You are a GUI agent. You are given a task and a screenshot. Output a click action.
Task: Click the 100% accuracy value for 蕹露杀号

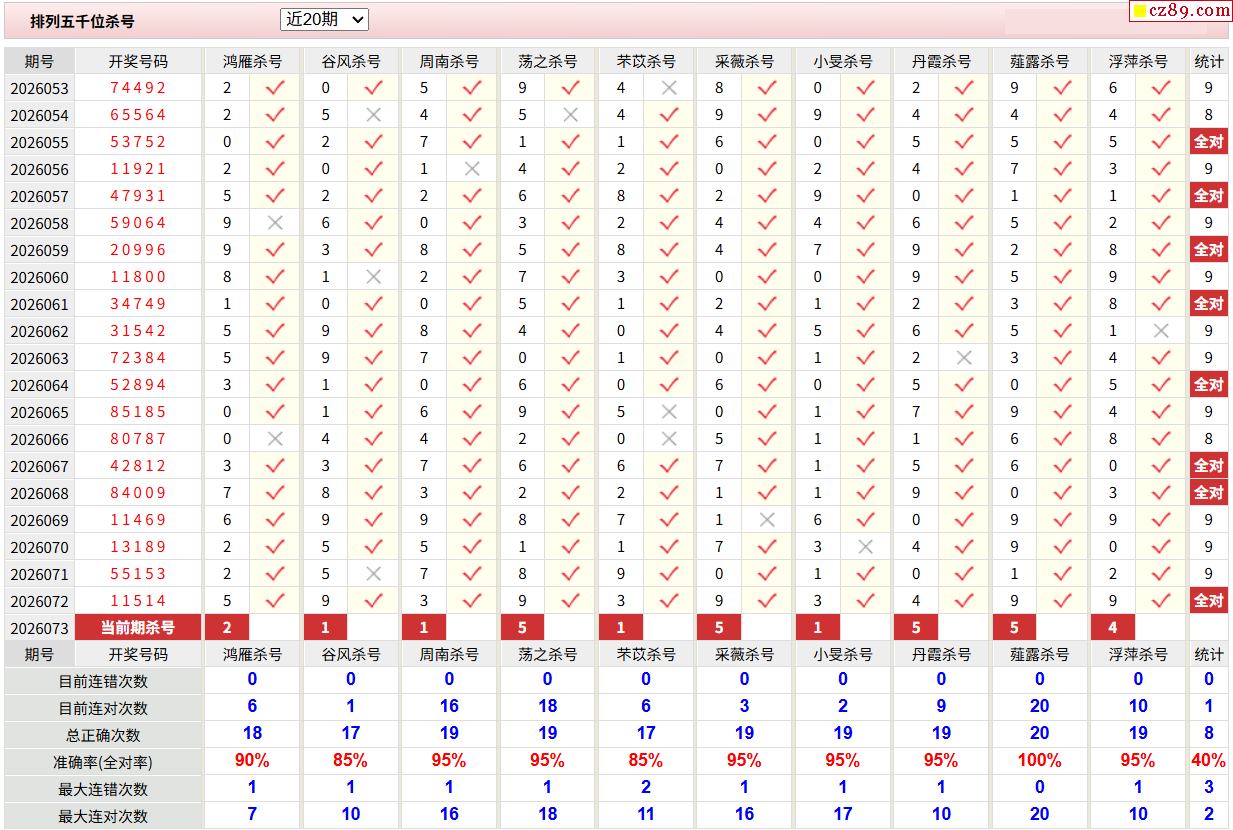[x=1039, y=761]
